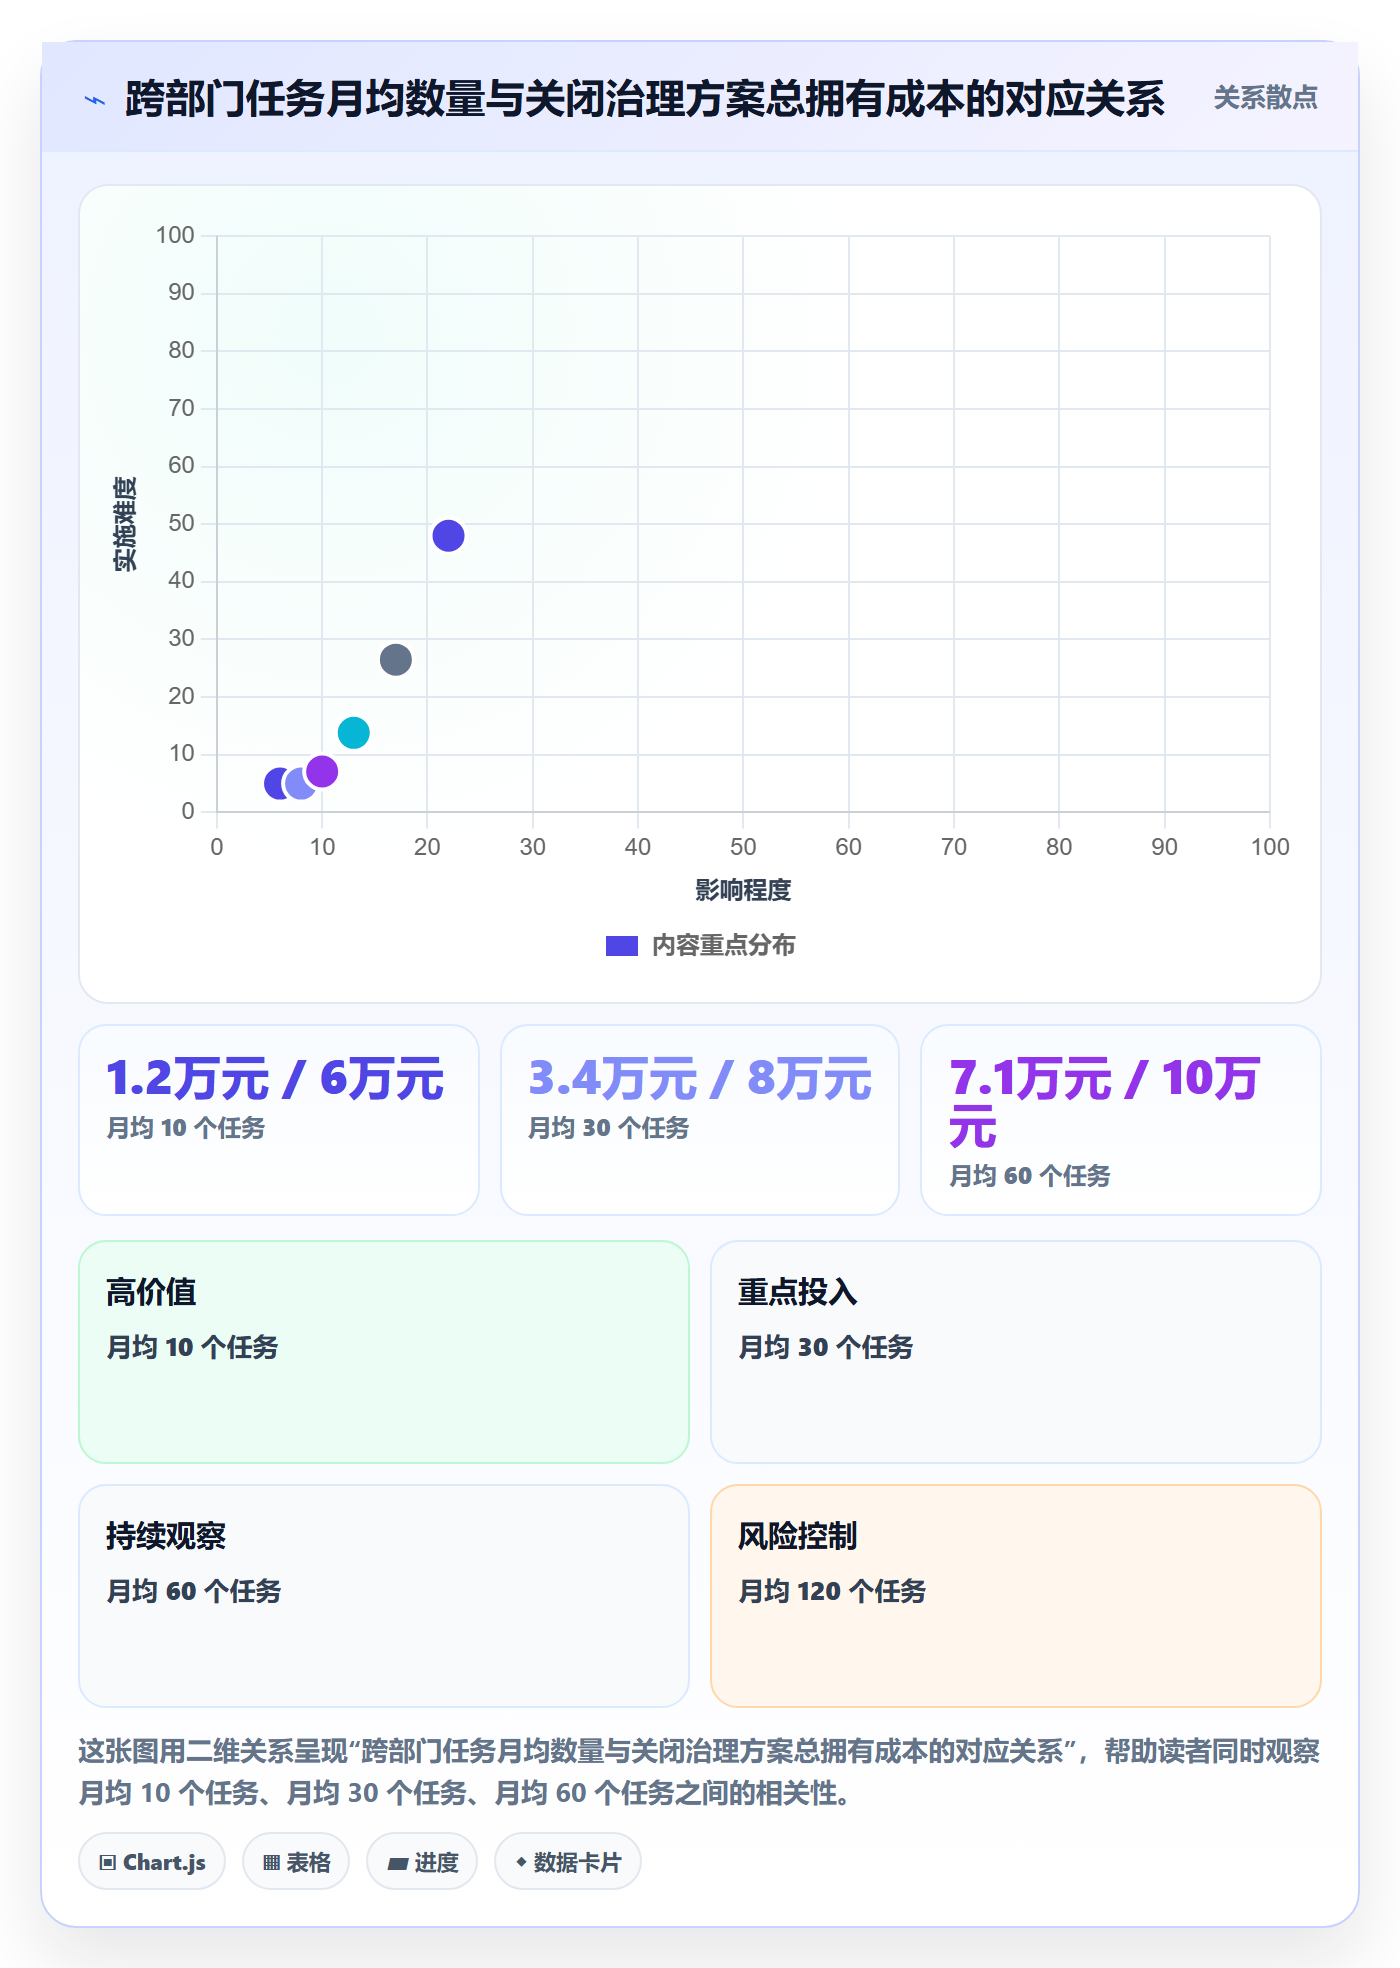Click the 内容重点分布 legend label
The height and width of the screenshot is (1968, 1400).
(724, 946)
